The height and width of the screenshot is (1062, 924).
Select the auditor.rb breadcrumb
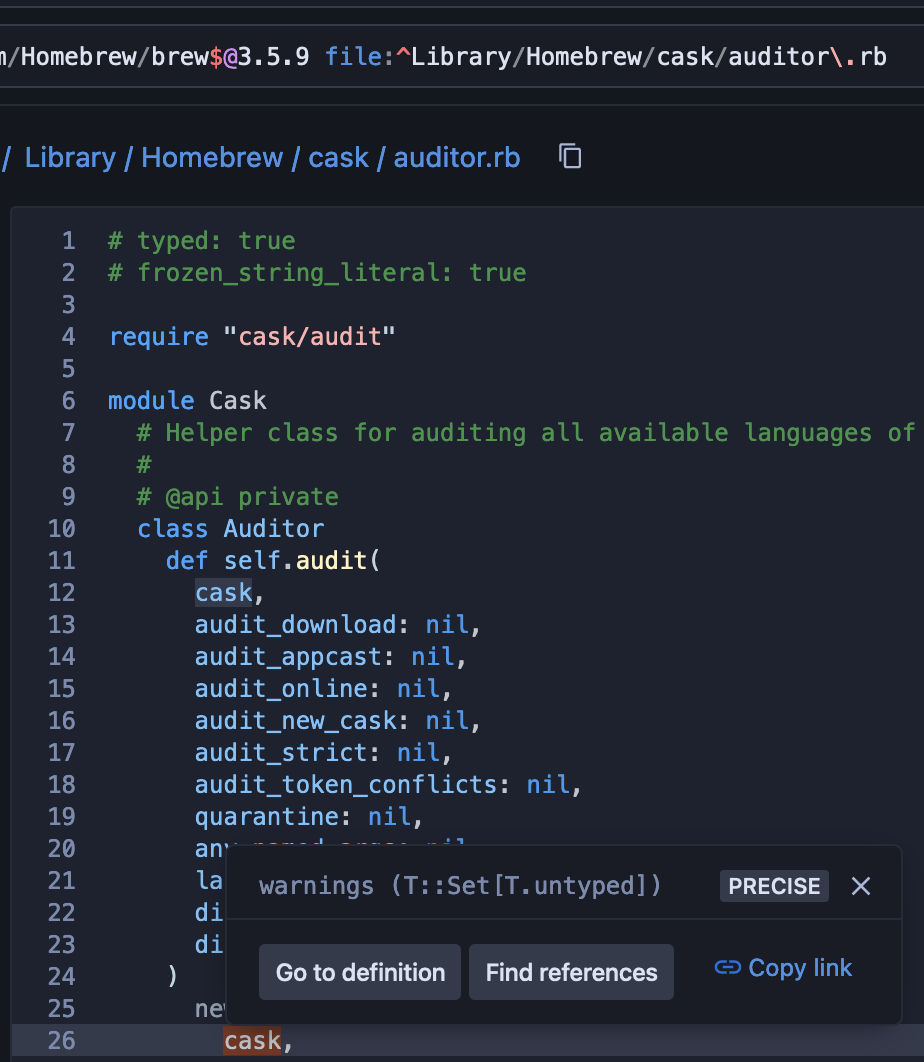[456, 157]
